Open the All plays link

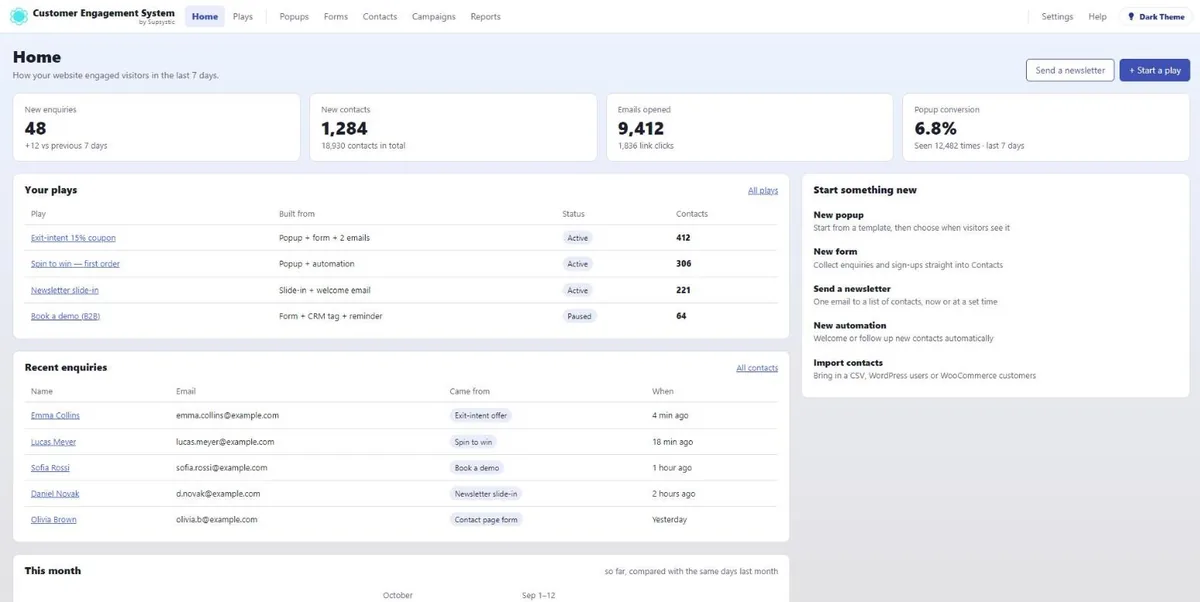tap(763, 190)
